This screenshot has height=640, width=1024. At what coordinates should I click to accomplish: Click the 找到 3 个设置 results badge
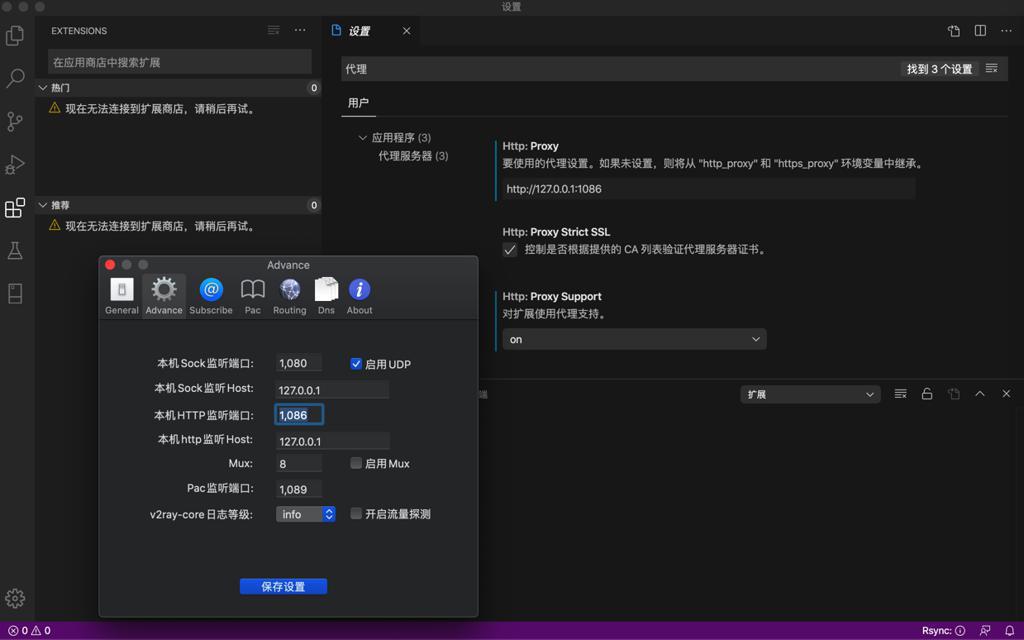click(939, 69)
